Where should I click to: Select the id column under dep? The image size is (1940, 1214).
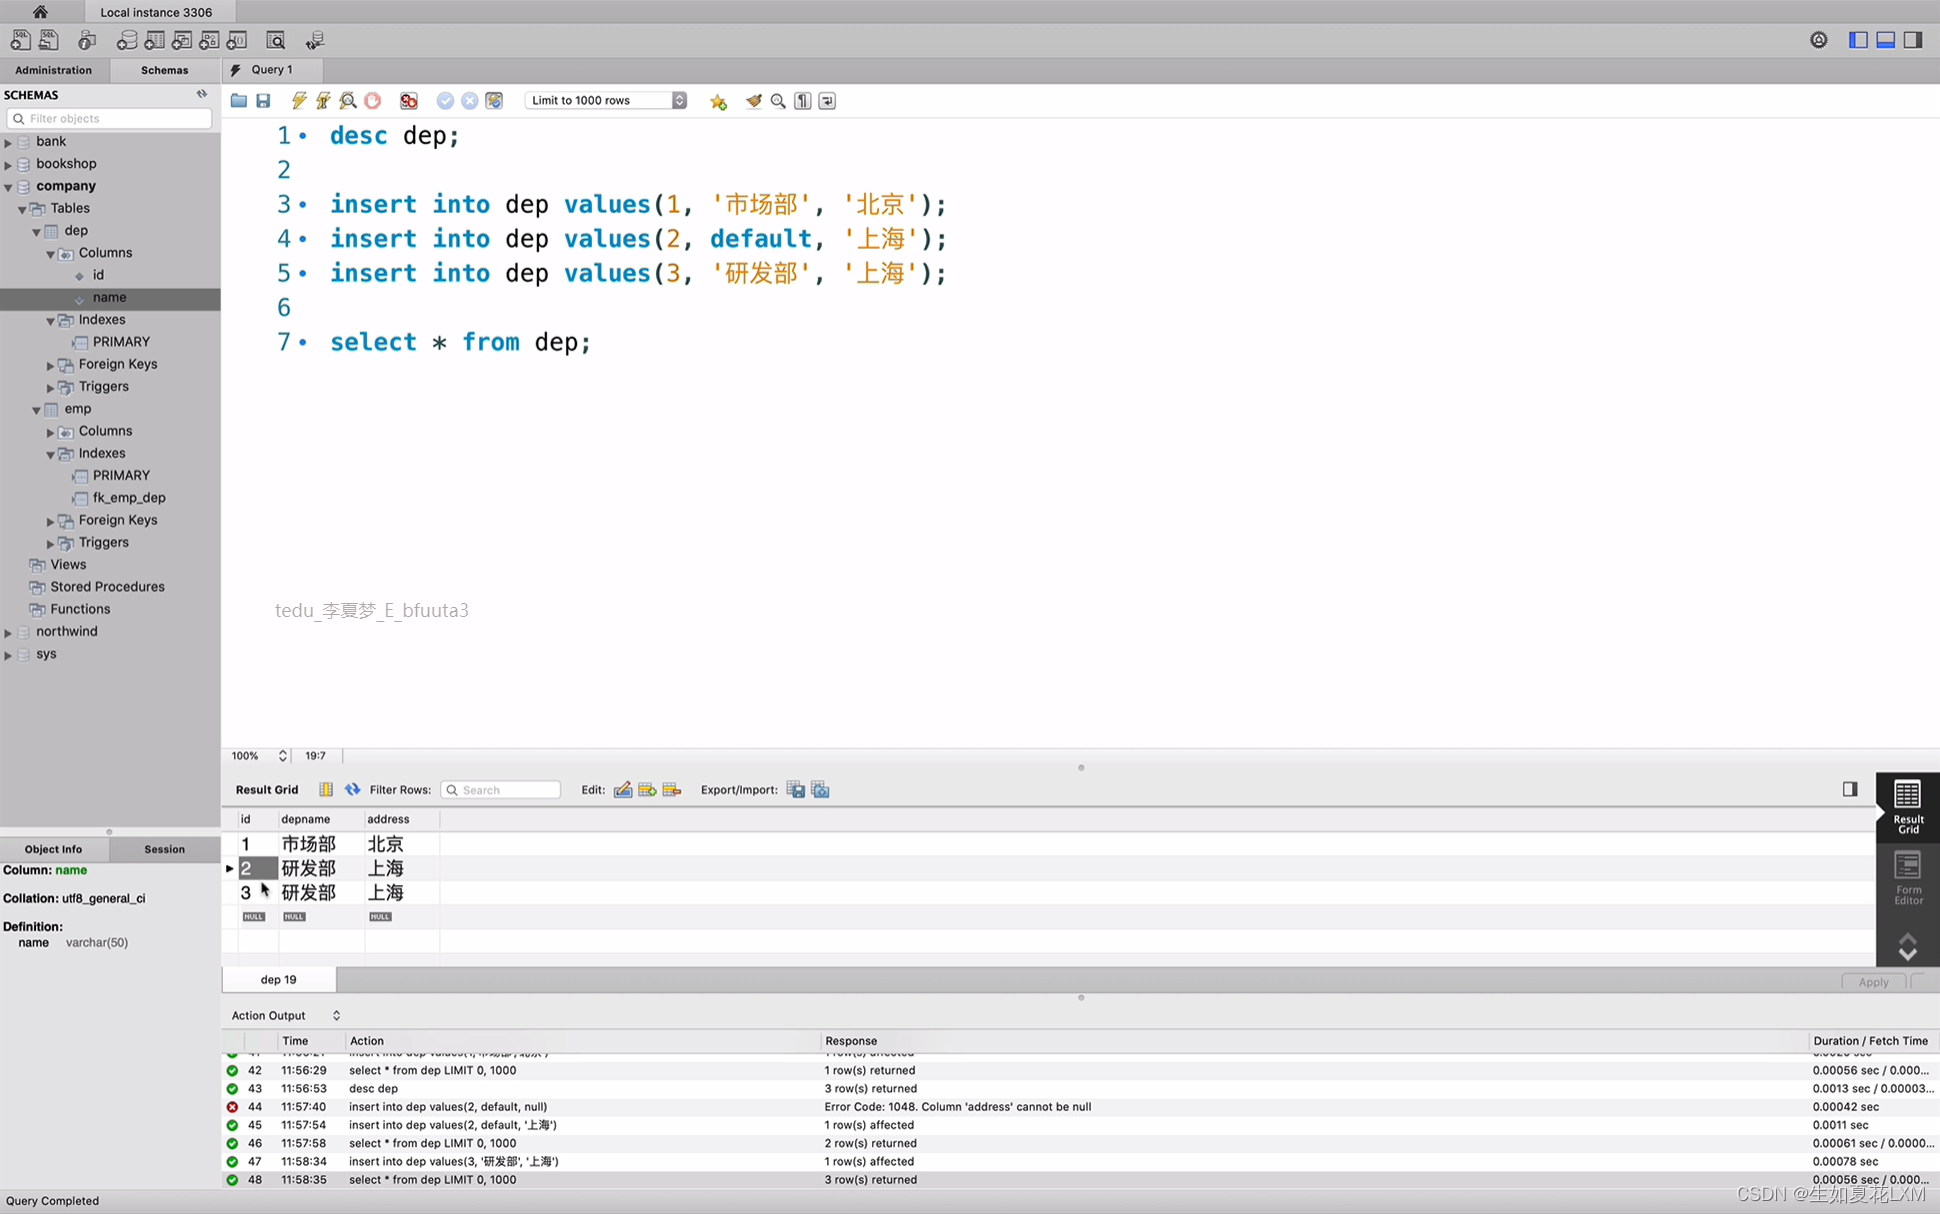click(x=98, y=275)
